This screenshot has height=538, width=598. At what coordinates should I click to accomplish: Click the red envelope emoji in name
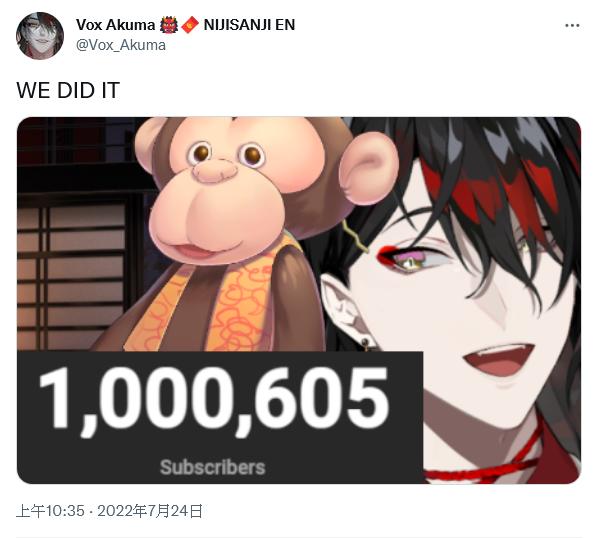[x=190, y=25]
